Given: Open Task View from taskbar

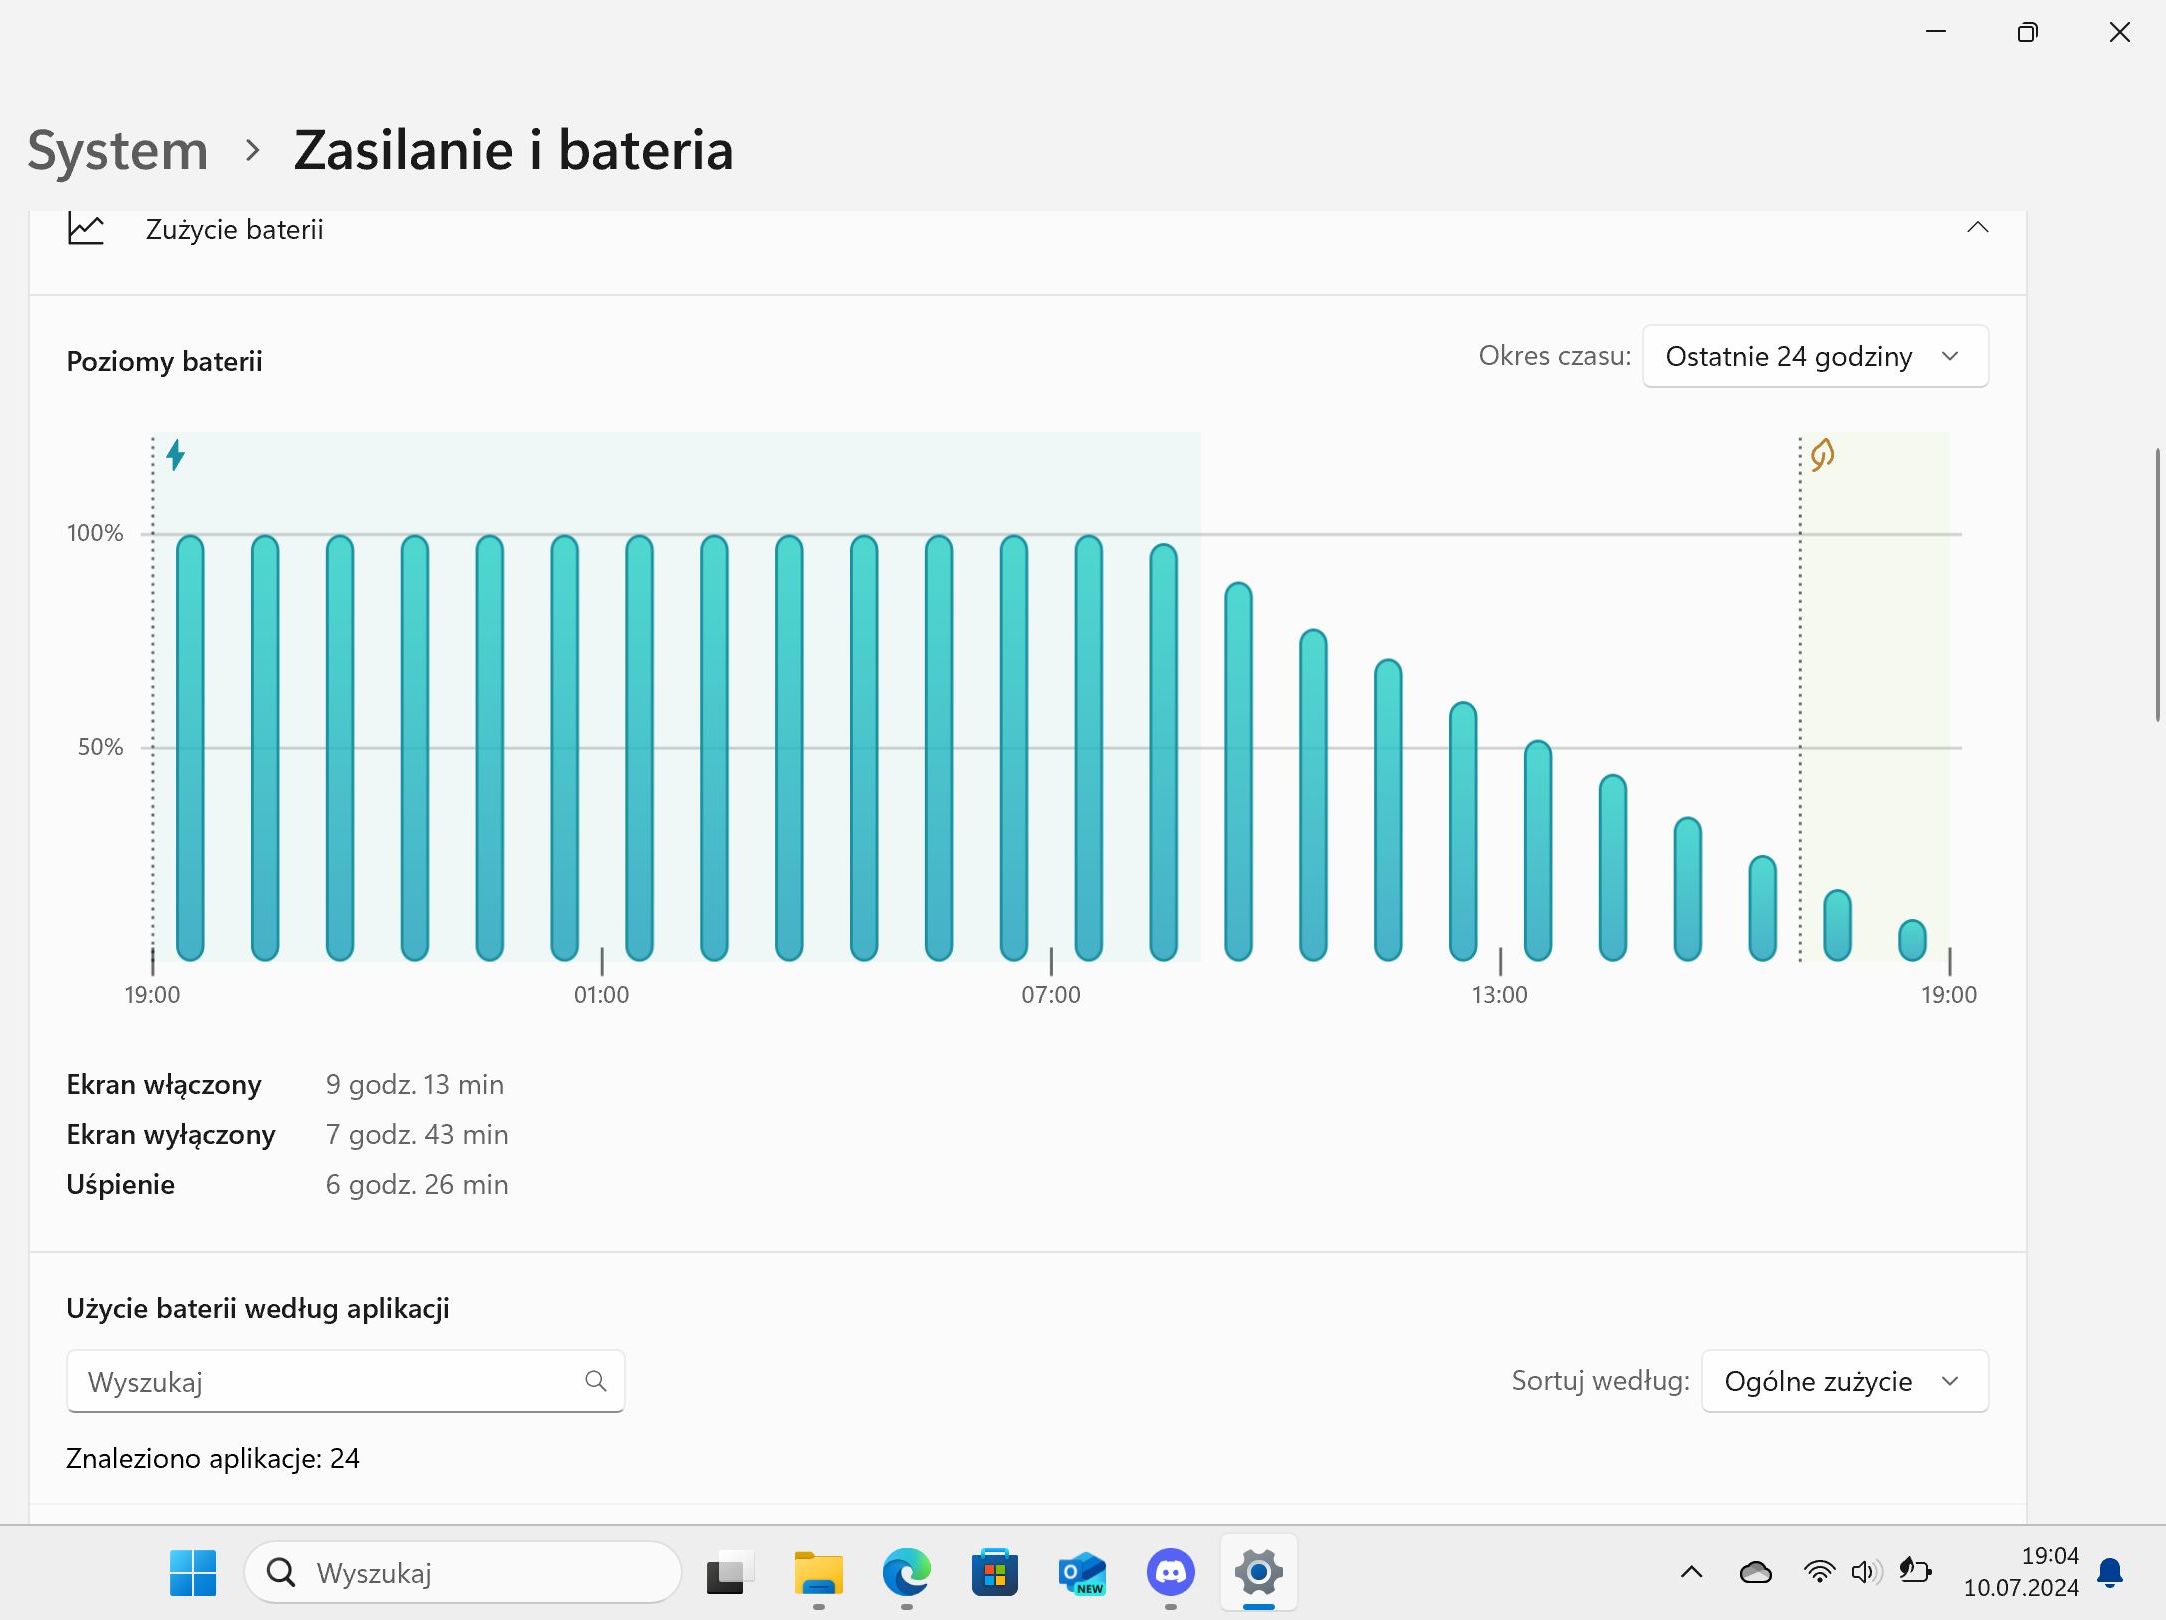Looking at the screenshot, I should point(729,1573).
